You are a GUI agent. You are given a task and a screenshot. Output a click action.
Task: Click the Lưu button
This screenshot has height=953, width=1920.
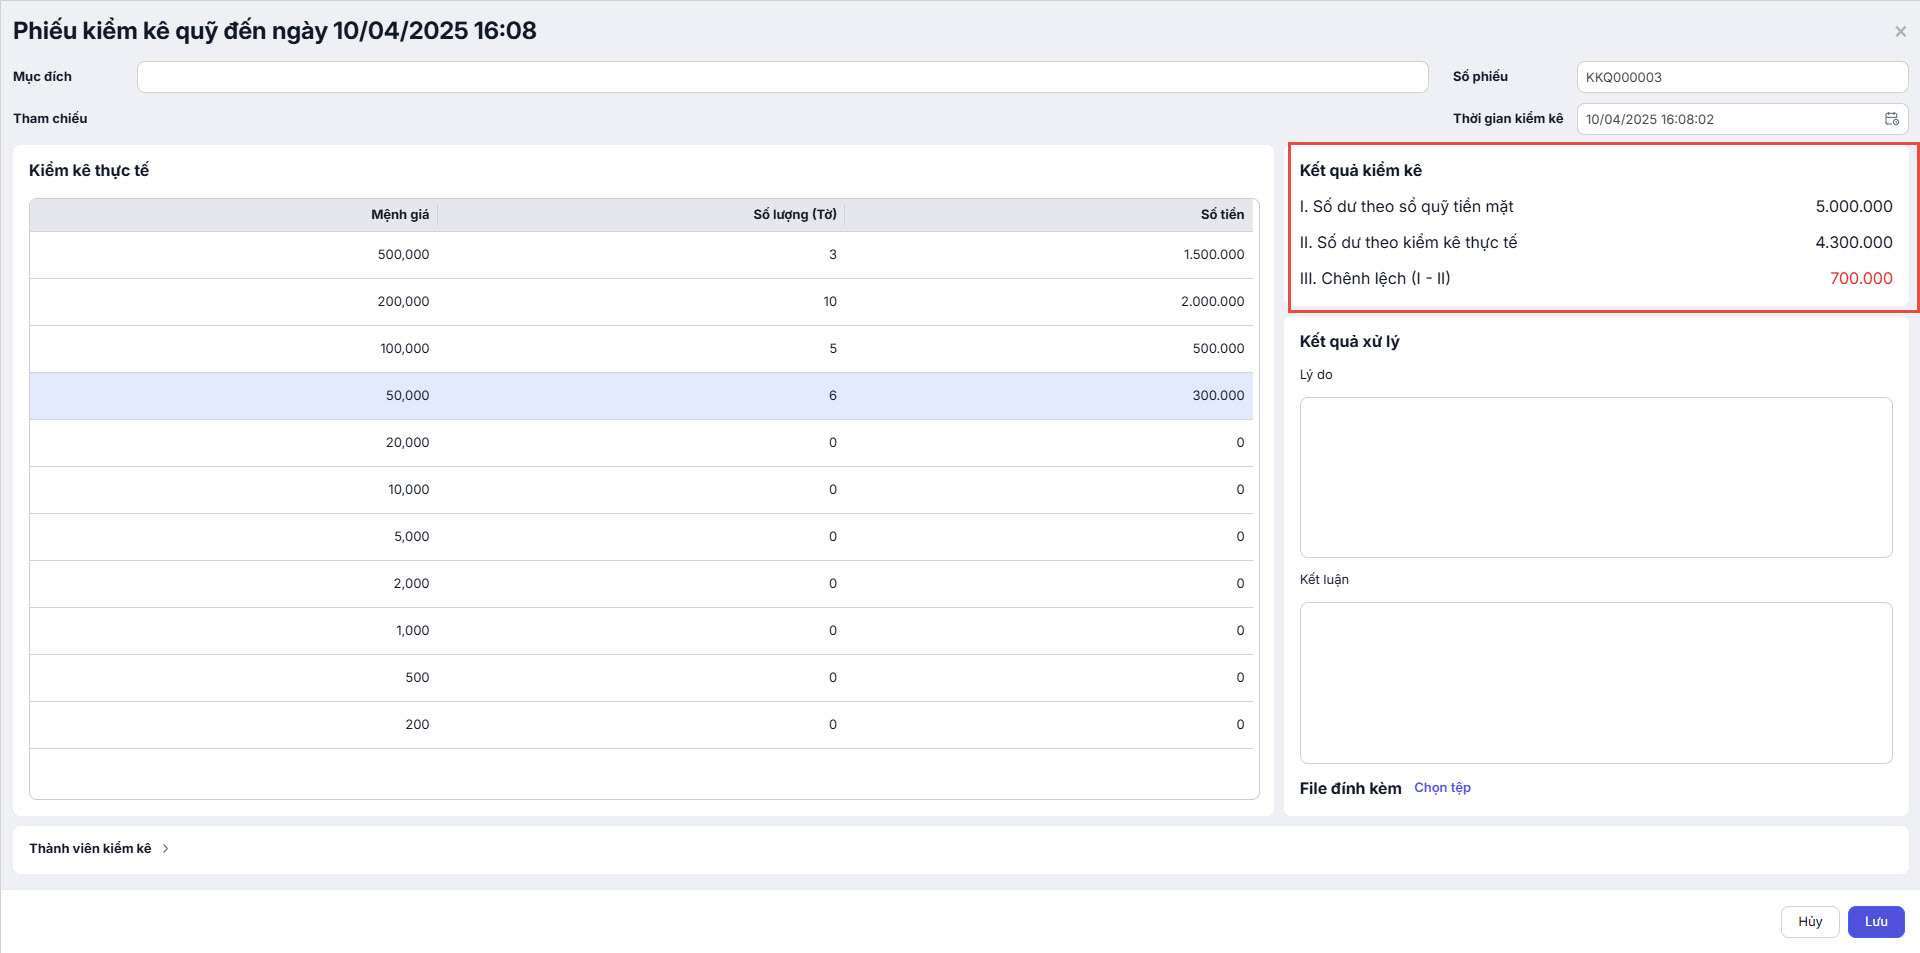tap(1875, 922)
